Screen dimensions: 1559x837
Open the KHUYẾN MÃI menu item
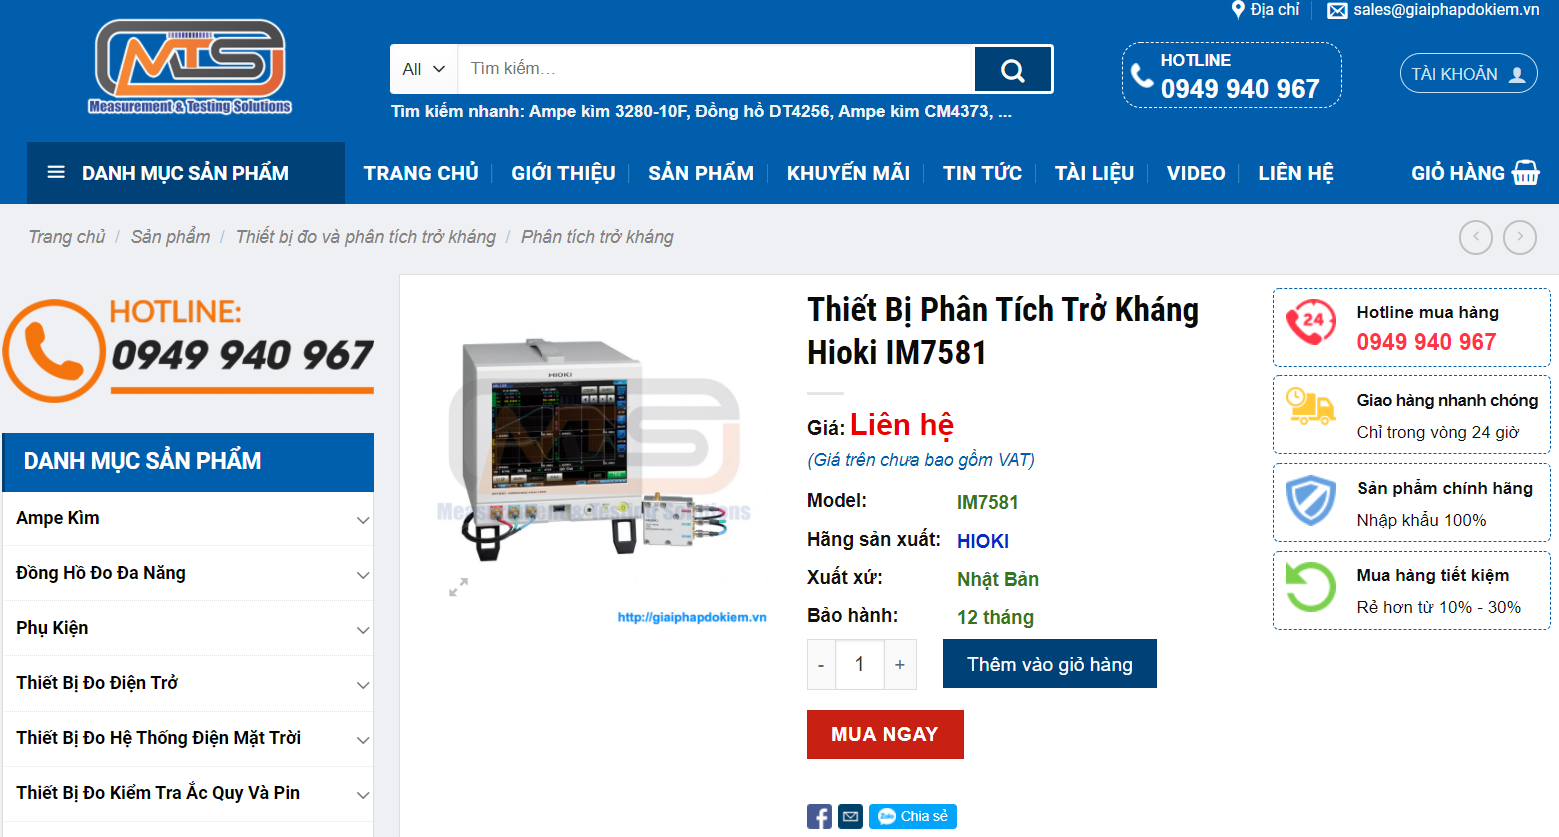coord(848,173)
